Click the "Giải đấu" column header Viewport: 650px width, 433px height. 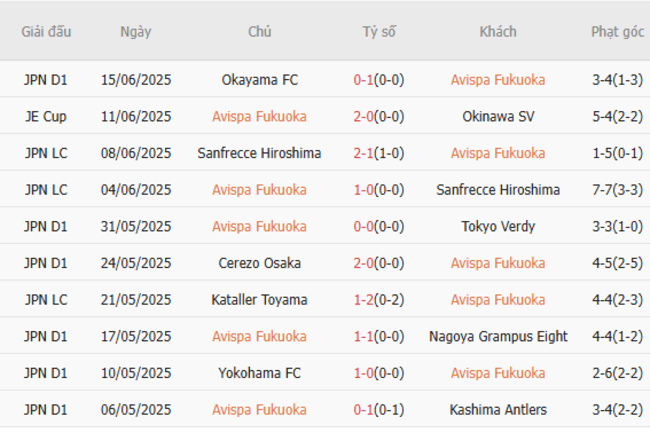click(x=46, y=32)
